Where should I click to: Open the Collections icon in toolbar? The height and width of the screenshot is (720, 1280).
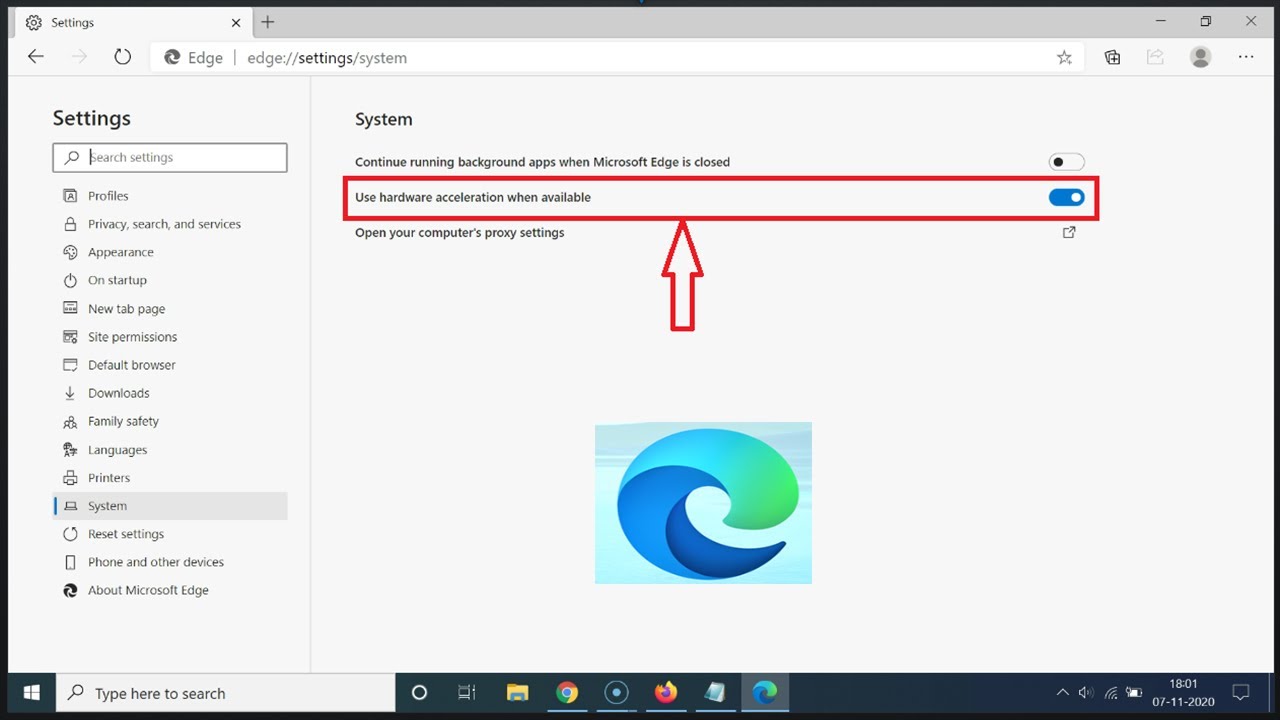1112,57
